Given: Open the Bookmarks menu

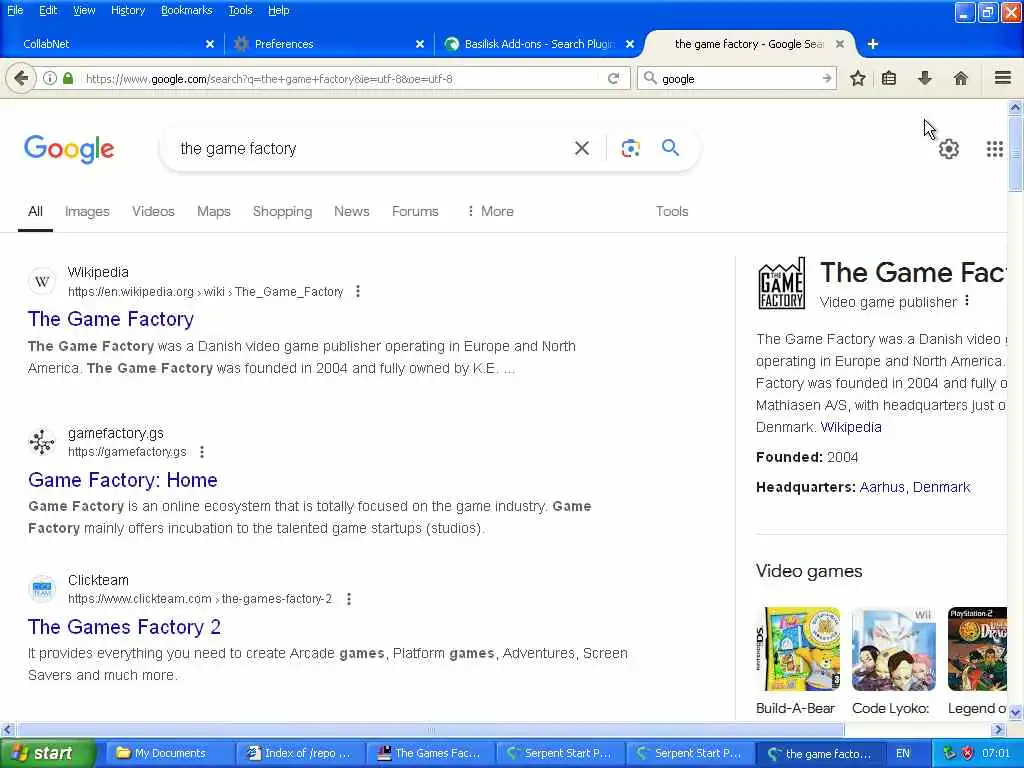Looking at the screenshot, I should [x=187, y=10].
